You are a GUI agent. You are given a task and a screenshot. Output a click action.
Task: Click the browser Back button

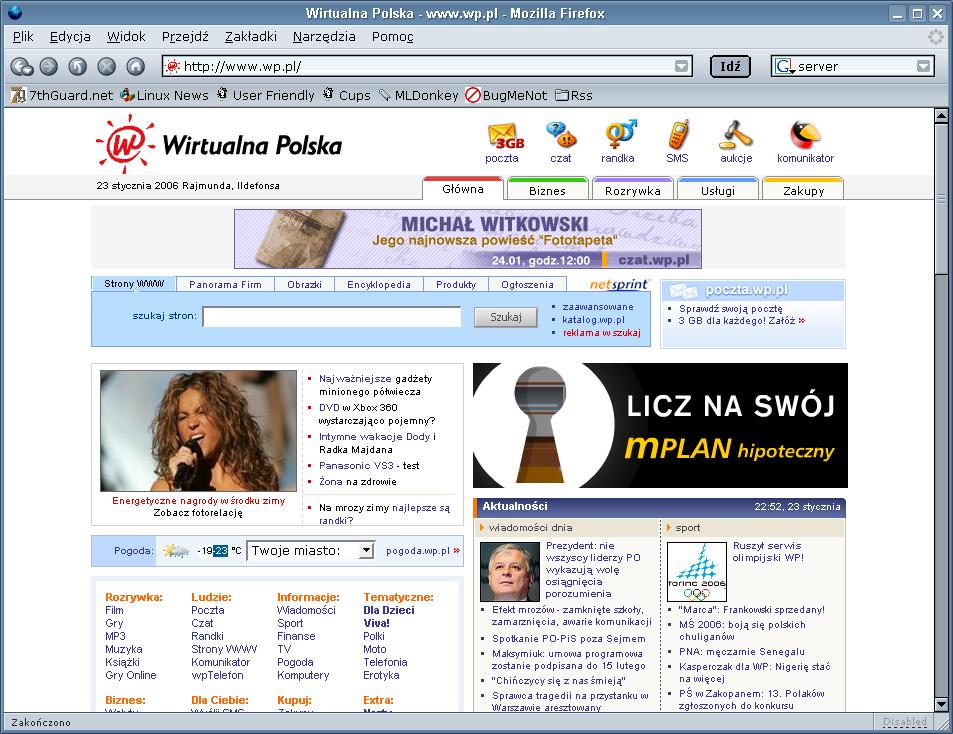[20, 67]
